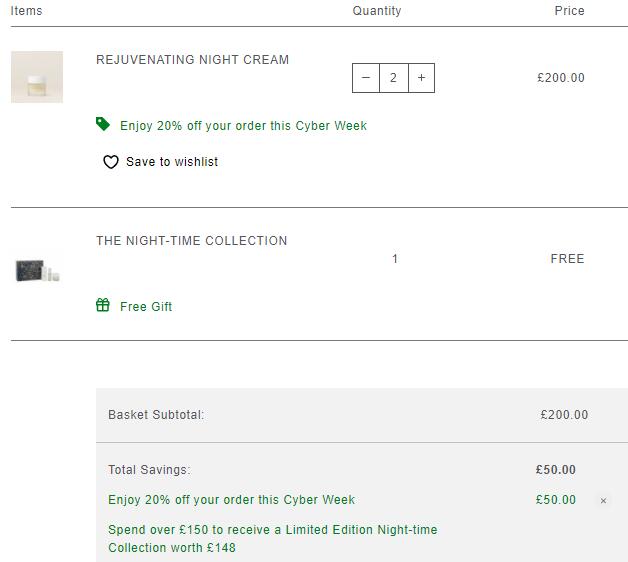Viewport: 628px width, 562px height.
Task: Click the green gift box icon
Action: 103,305
